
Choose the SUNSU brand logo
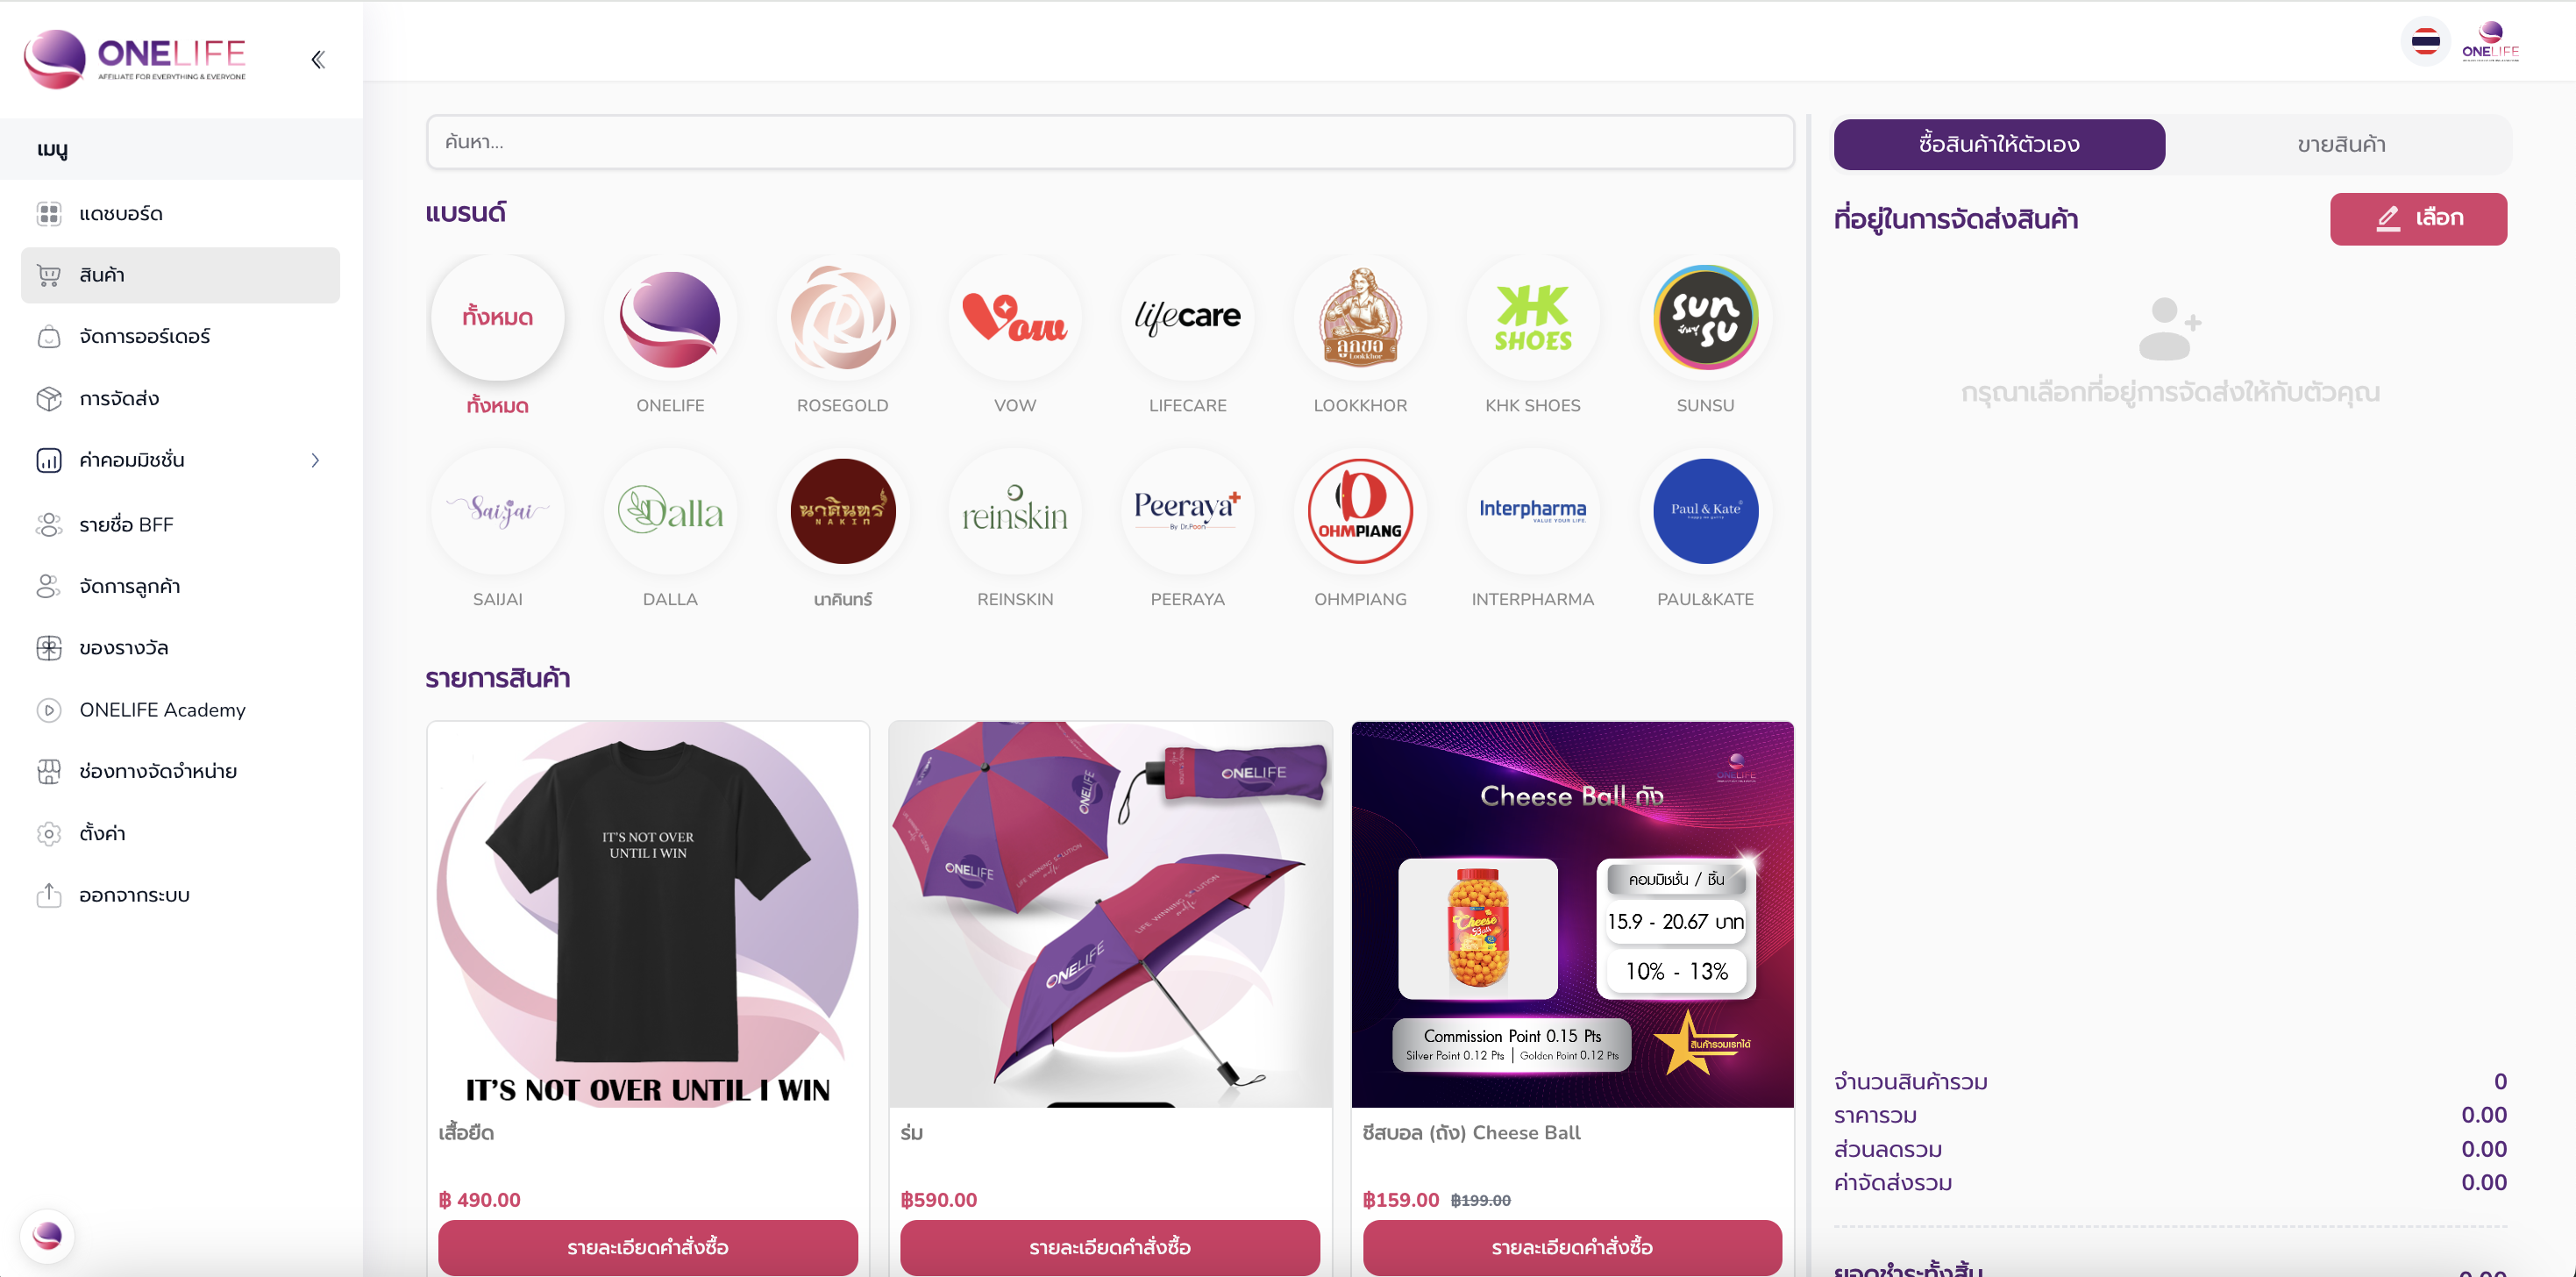coord(1705,318)
